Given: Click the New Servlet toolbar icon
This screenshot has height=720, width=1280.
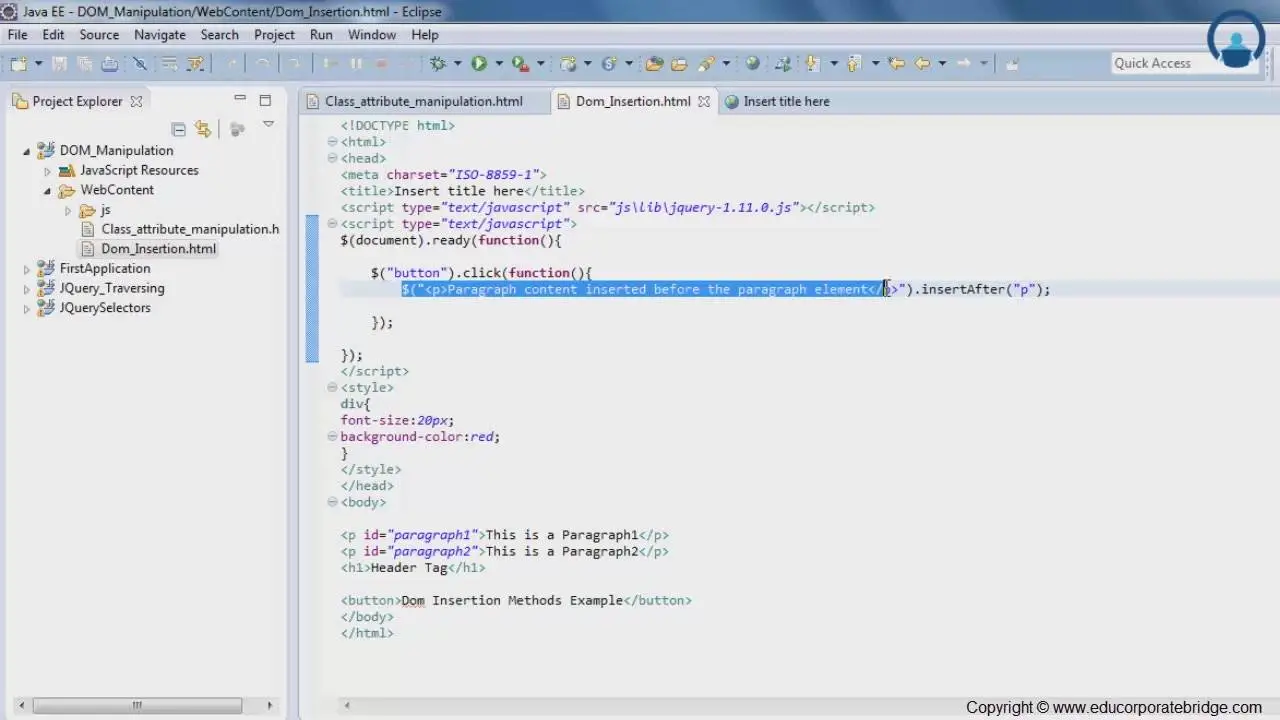Looking at the screenshot, I should [x=609, y=63].
